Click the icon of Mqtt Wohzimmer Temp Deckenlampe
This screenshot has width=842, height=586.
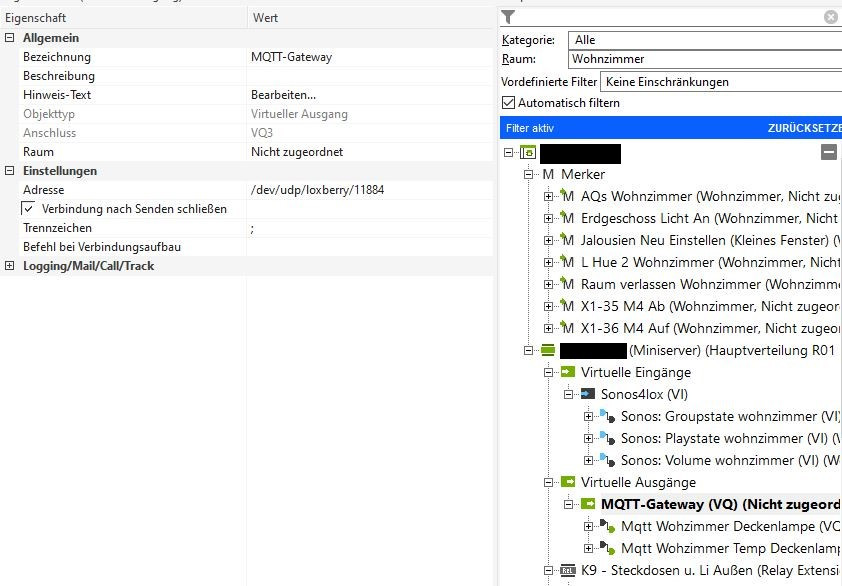click(607, 548)
